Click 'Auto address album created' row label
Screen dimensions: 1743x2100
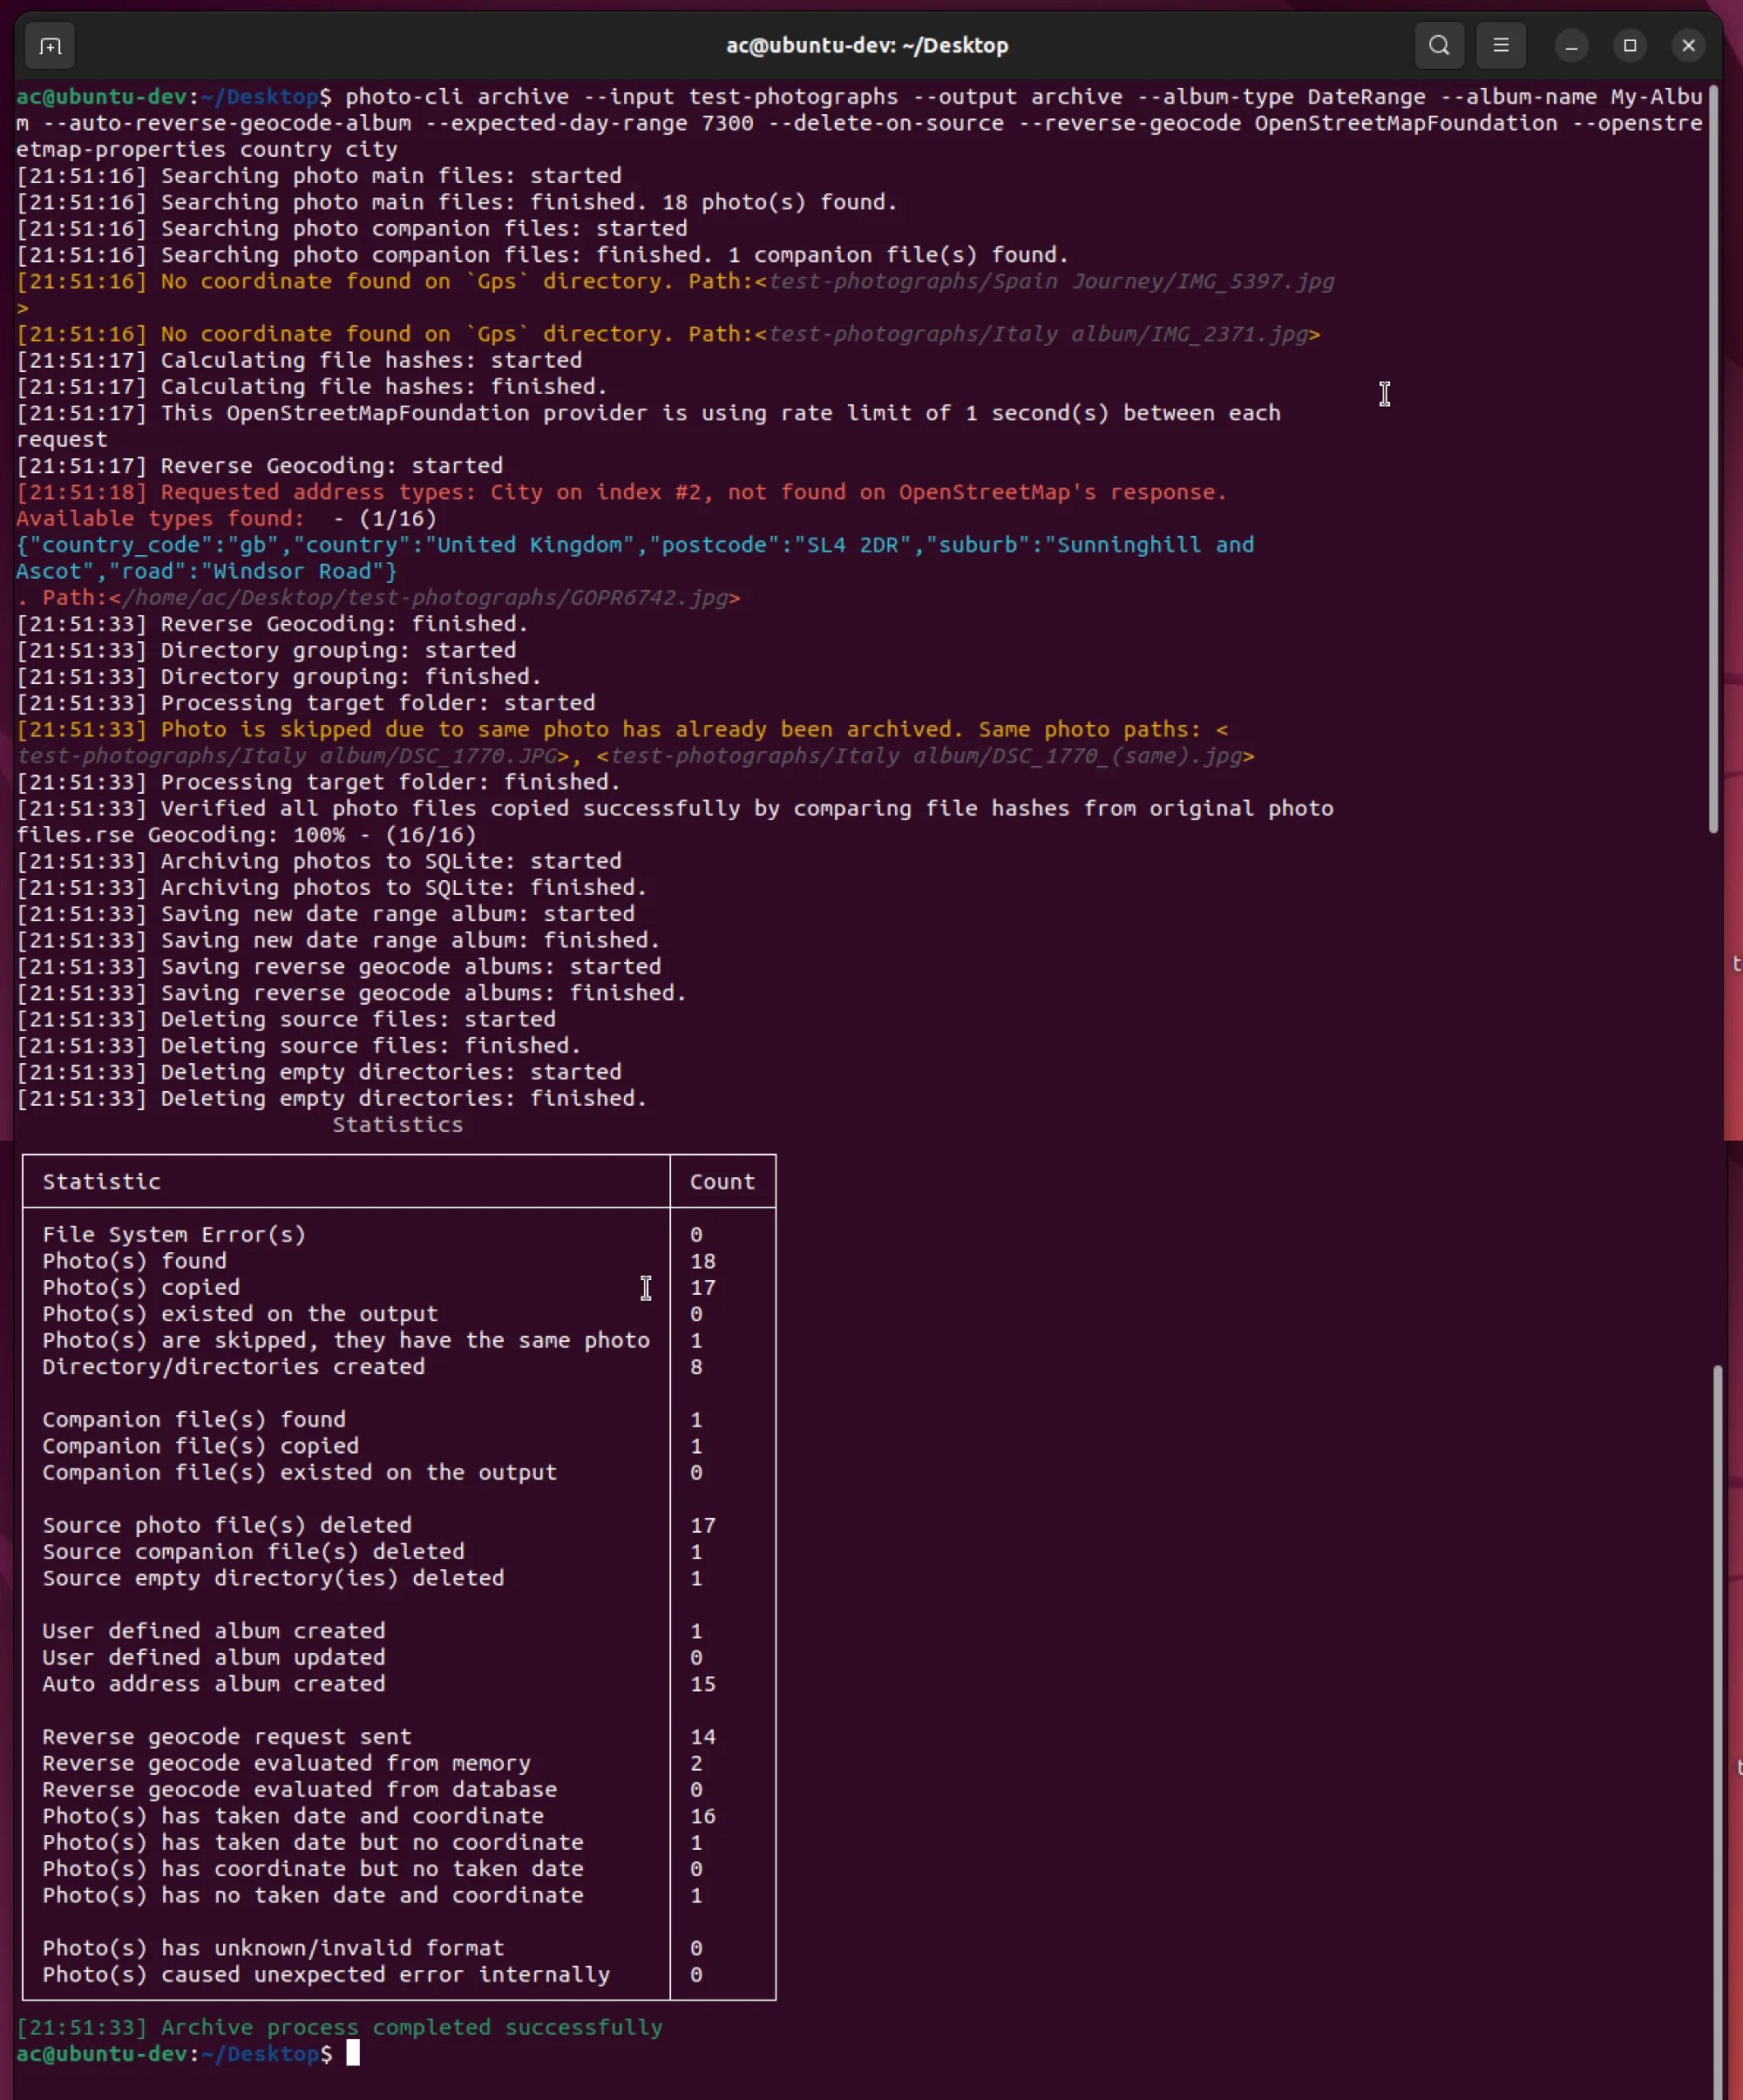coord(213,1684)
